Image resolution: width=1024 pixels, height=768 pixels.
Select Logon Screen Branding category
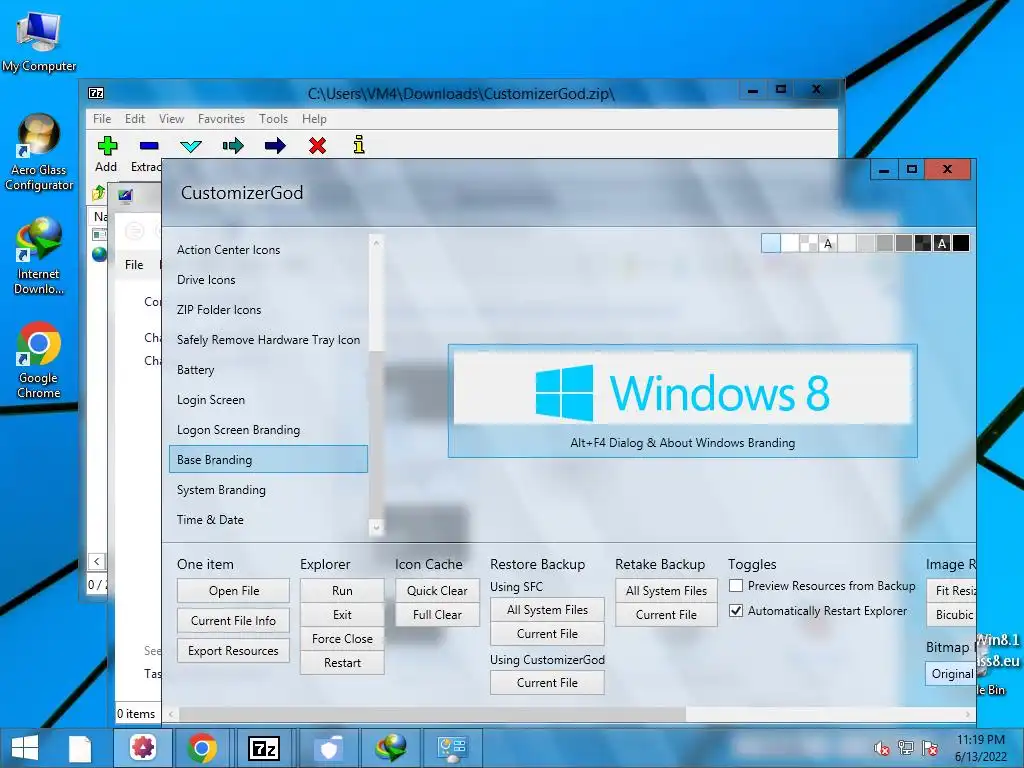point(268,430)
